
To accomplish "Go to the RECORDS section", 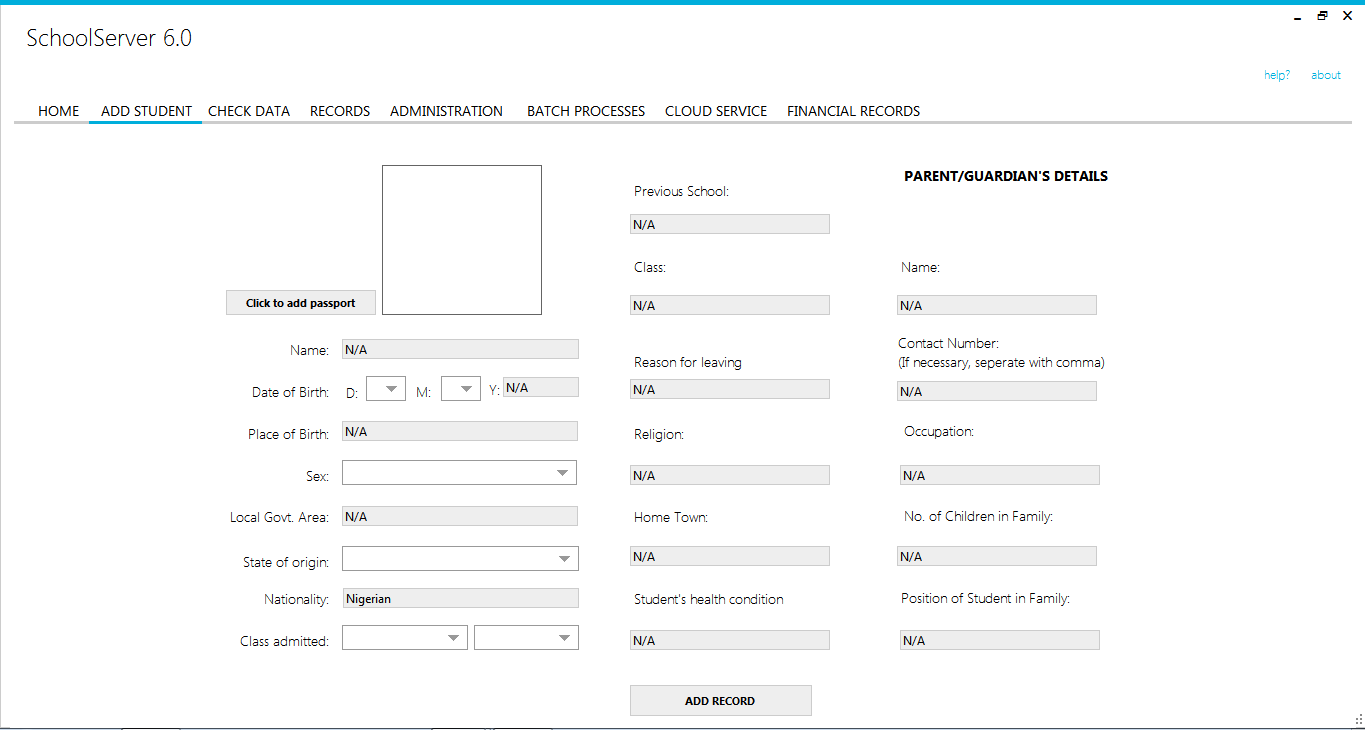I will pos(339,111).
